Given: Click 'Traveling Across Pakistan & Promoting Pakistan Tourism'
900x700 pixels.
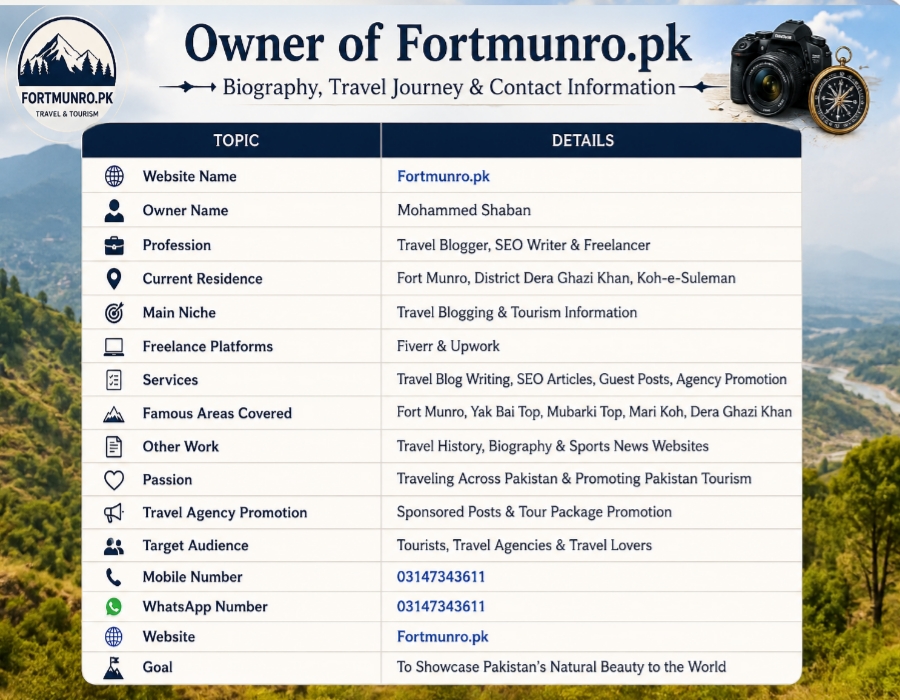Looking at the screenshot, I should click(x=574, y=479).
